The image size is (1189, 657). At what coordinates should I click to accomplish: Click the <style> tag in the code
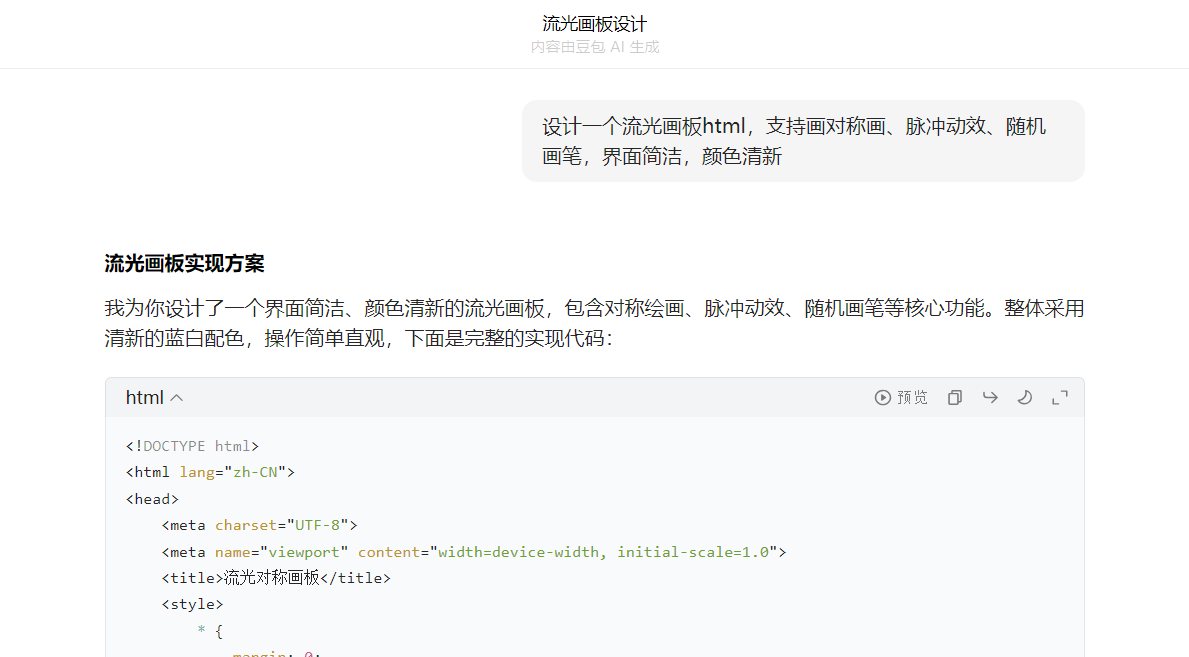pyautogui.click(x=192, y=604)
